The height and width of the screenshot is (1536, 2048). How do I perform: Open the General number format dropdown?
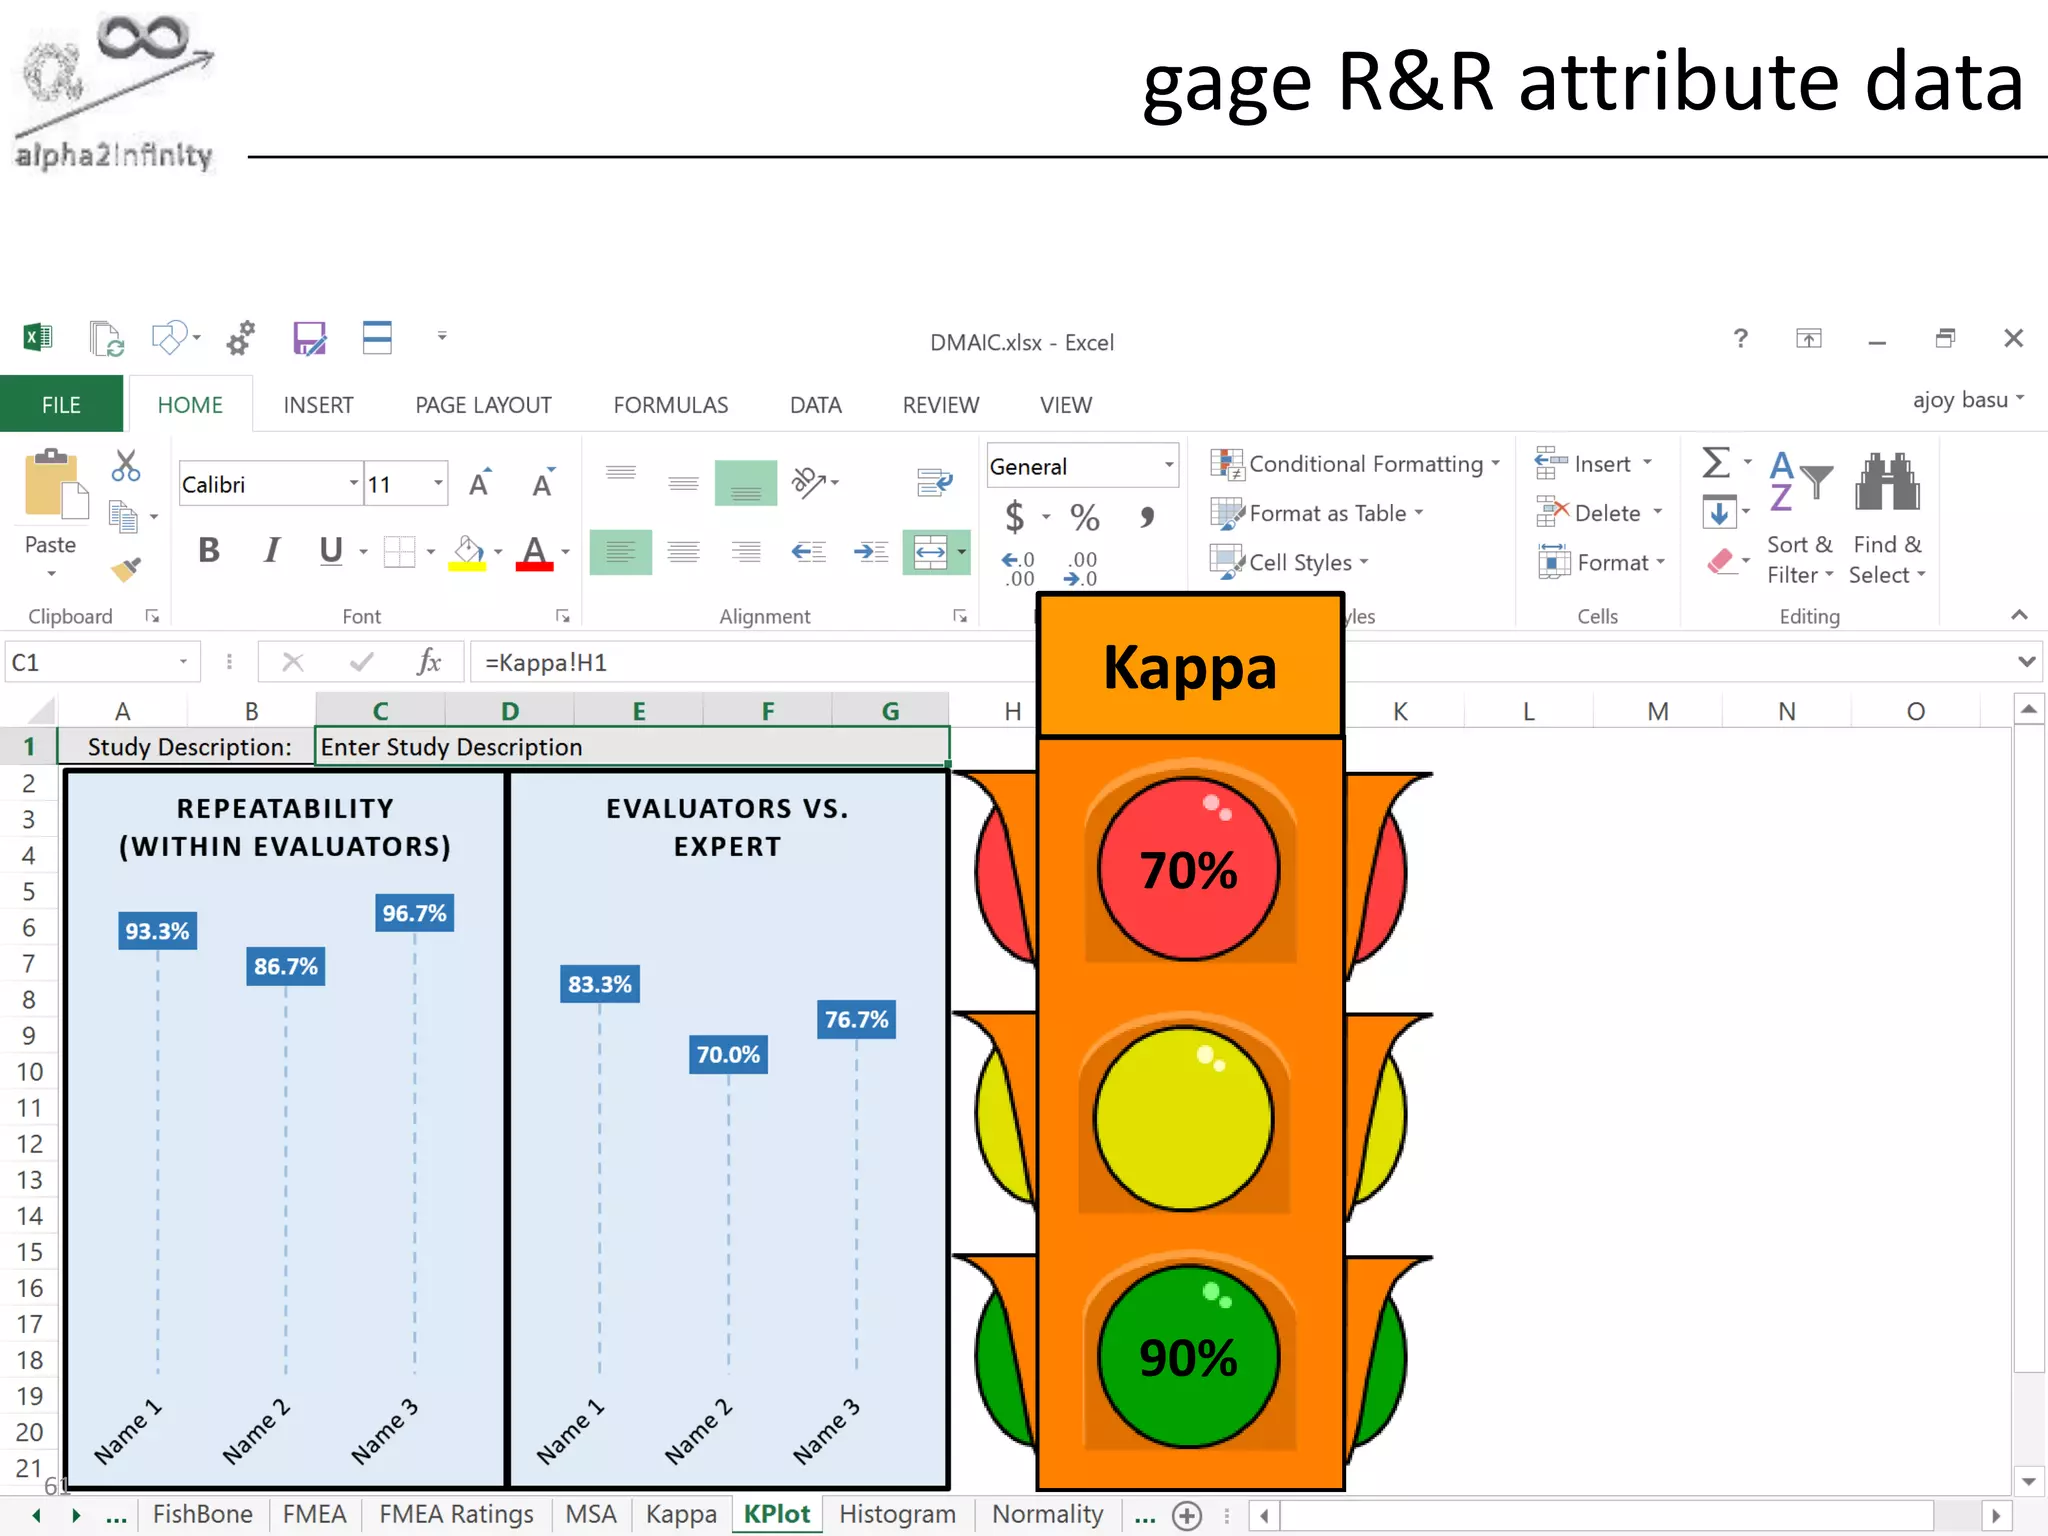point(1168,466)
